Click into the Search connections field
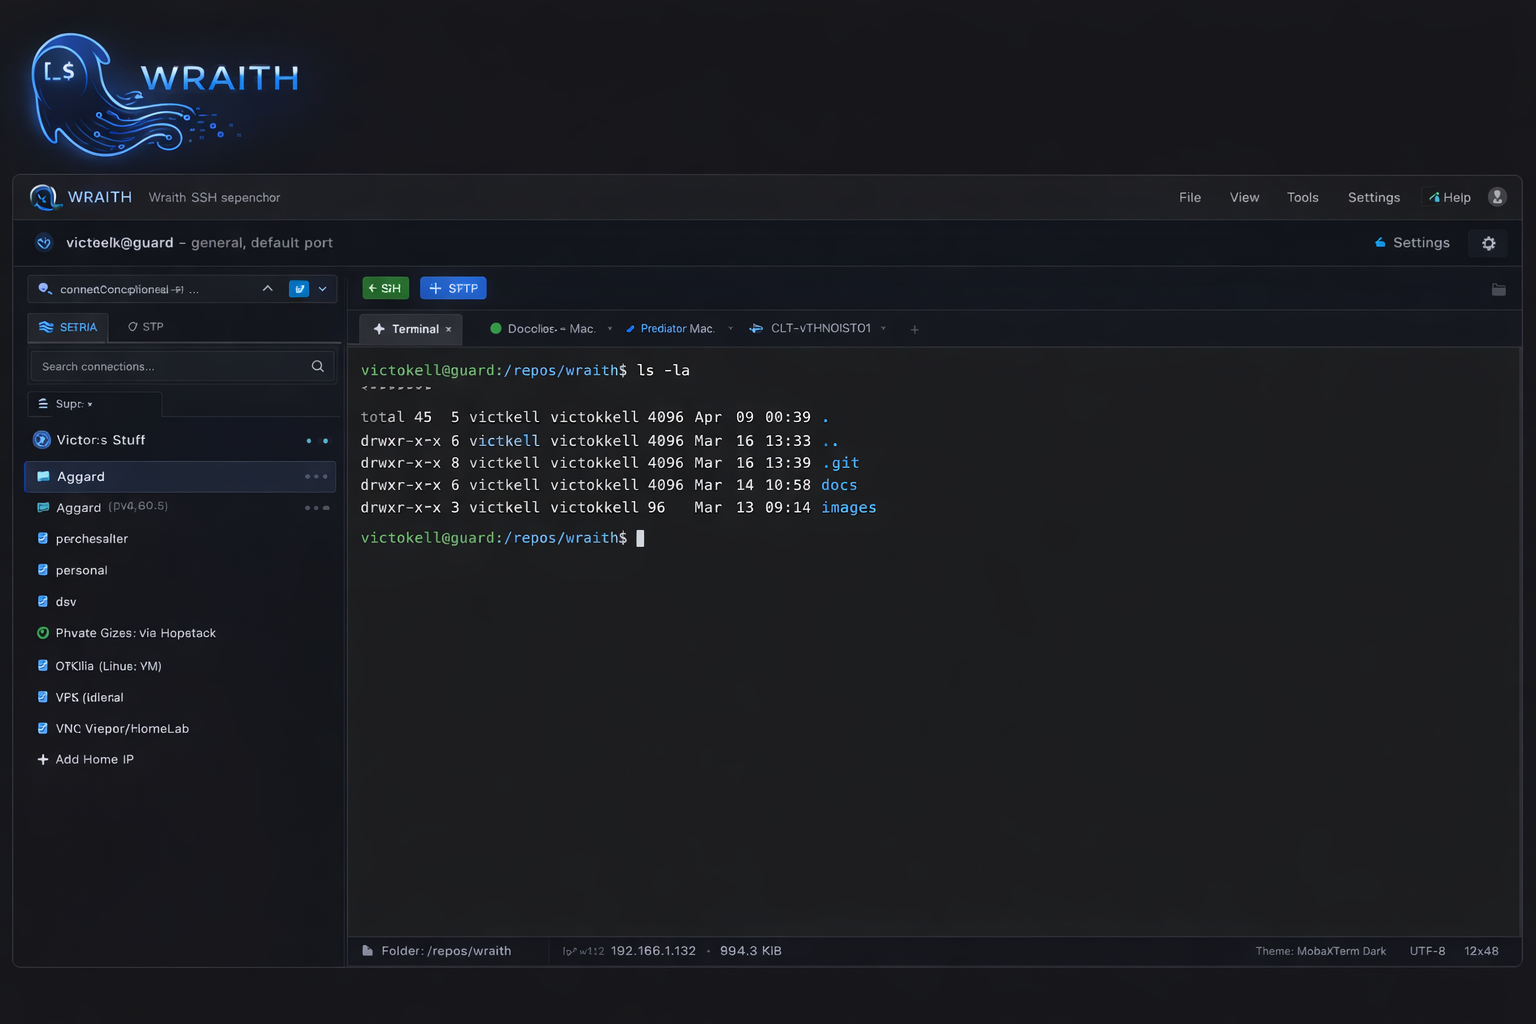 170,367
